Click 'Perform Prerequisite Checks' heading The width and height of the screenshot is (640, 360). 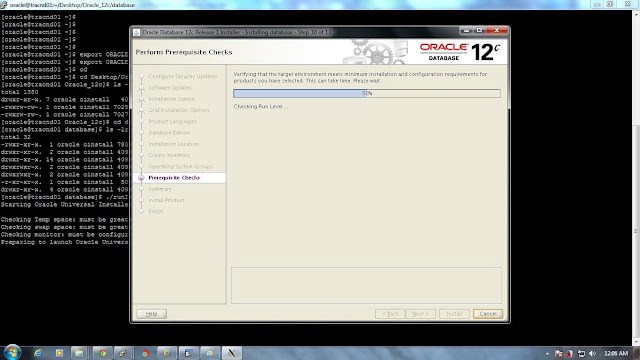tap(184, 52)
